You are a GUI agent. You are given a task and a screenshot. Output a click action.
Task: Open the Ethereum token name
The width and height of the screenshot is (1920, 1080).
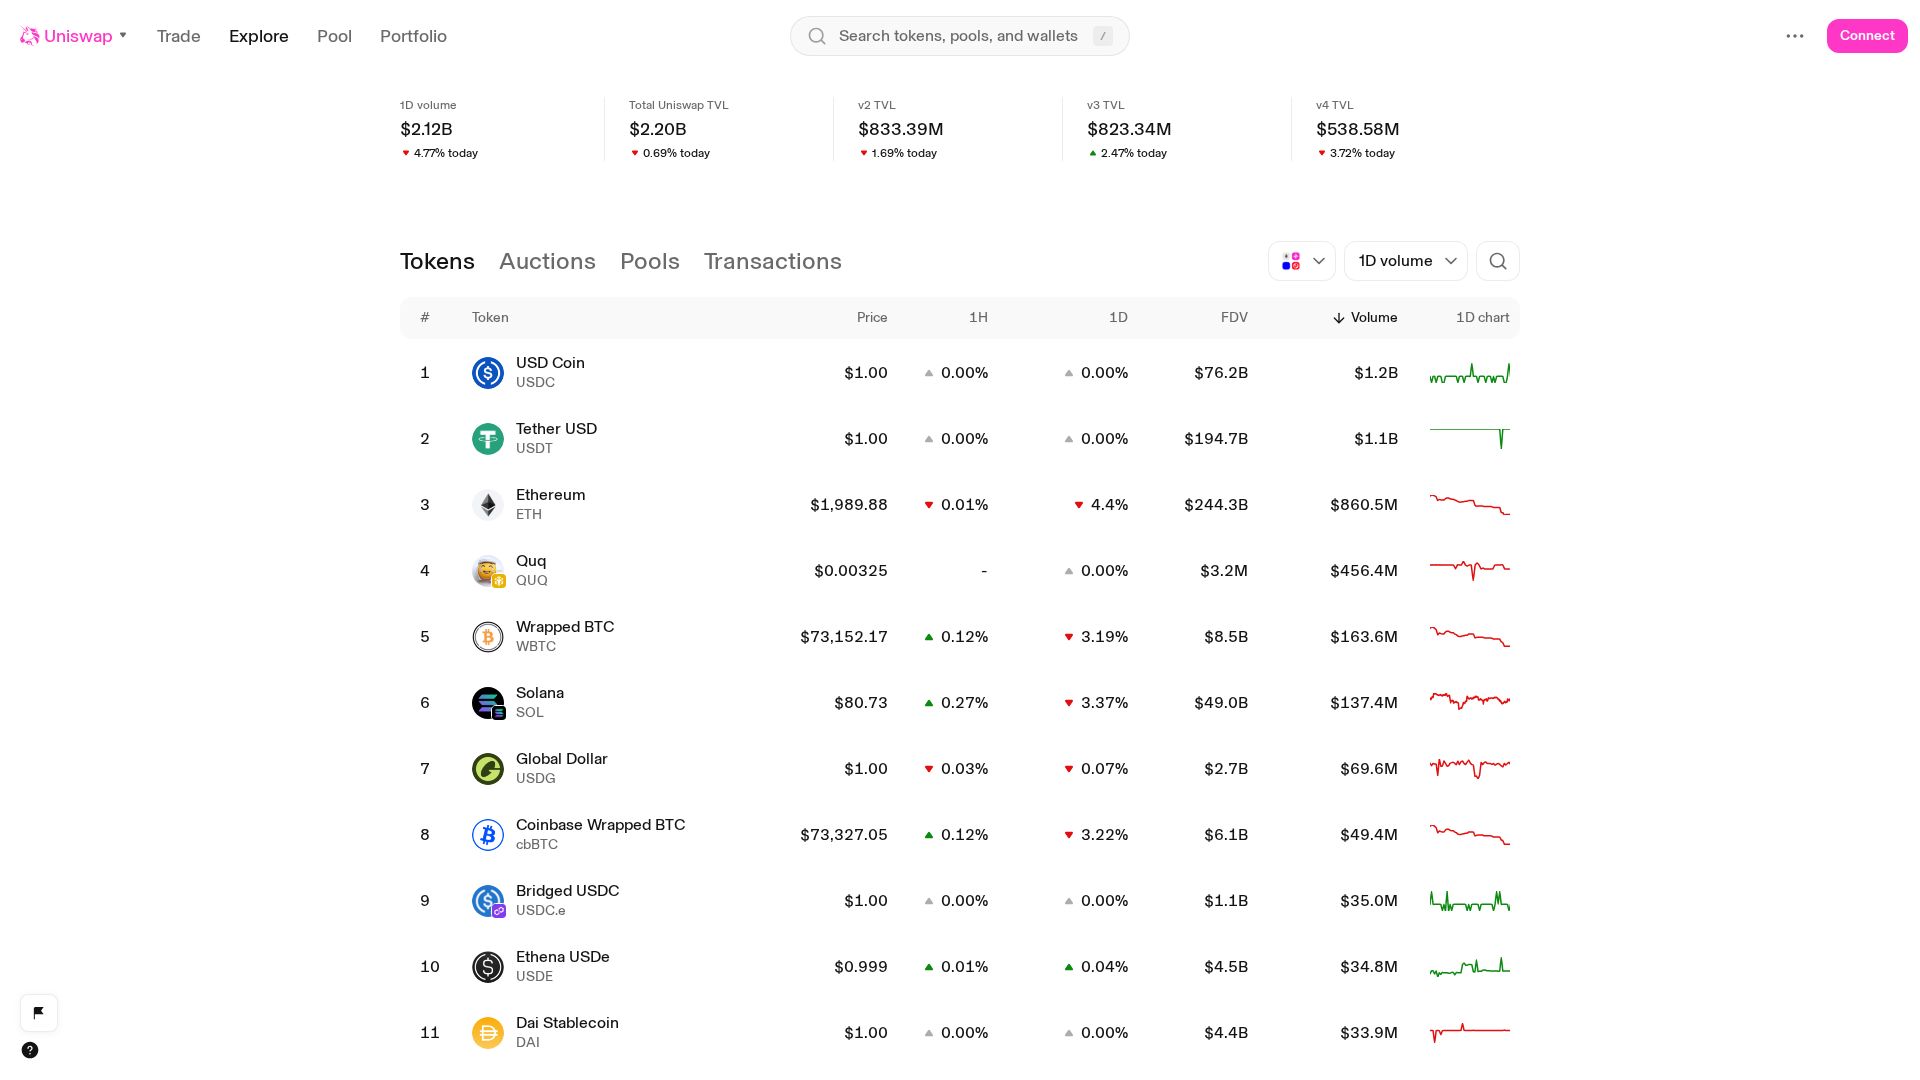pyautogui.click(x=551, y=495)
